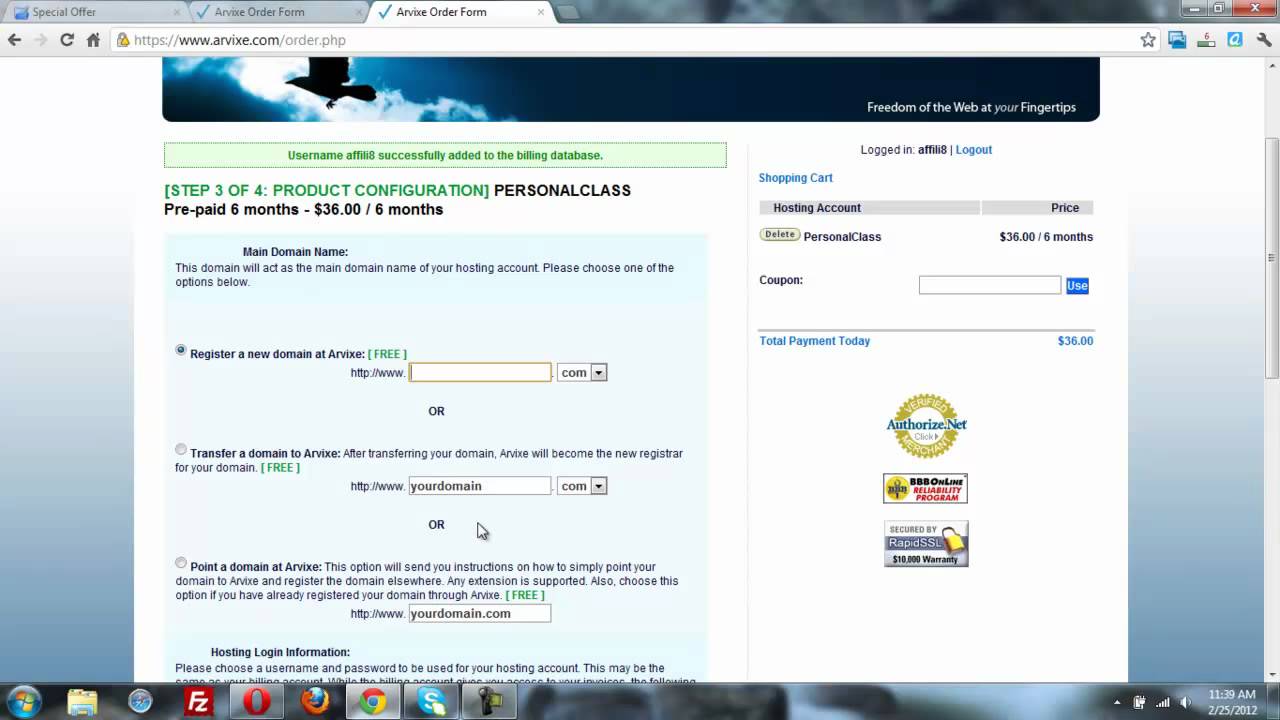The image size is (1280, 720).
Task: Click the Shopping Cart heading link
Action: tap(796, 178)
